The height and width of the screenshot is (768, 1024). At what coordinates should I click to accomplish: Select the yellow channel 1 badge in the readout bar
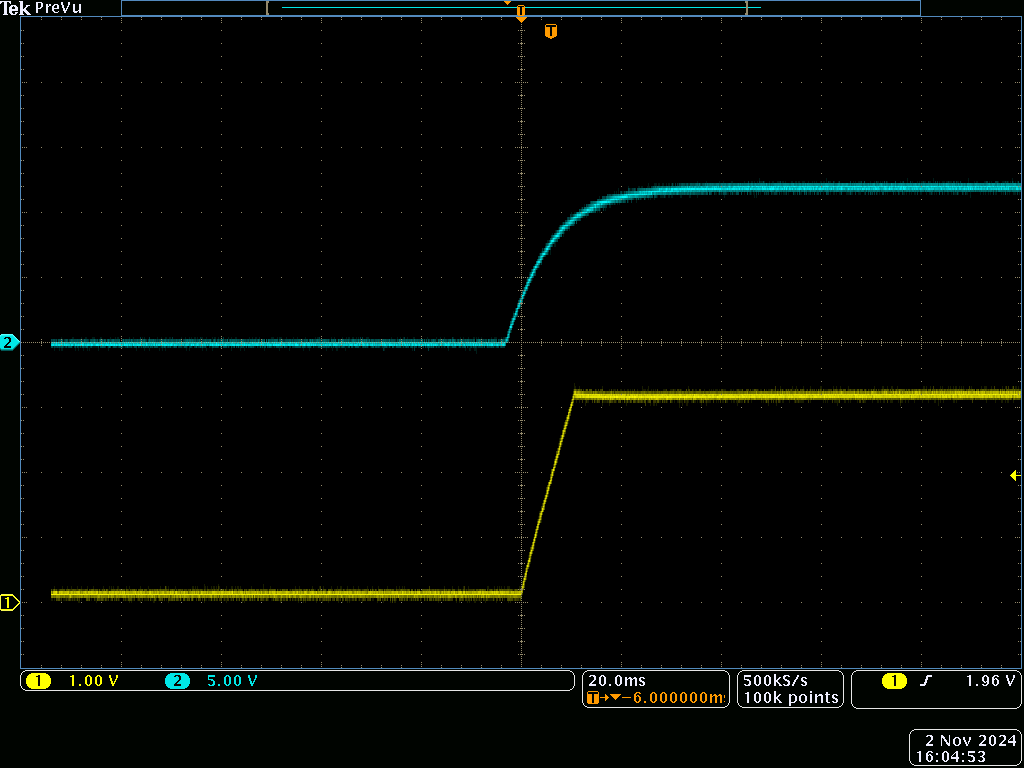coord(38,681)
